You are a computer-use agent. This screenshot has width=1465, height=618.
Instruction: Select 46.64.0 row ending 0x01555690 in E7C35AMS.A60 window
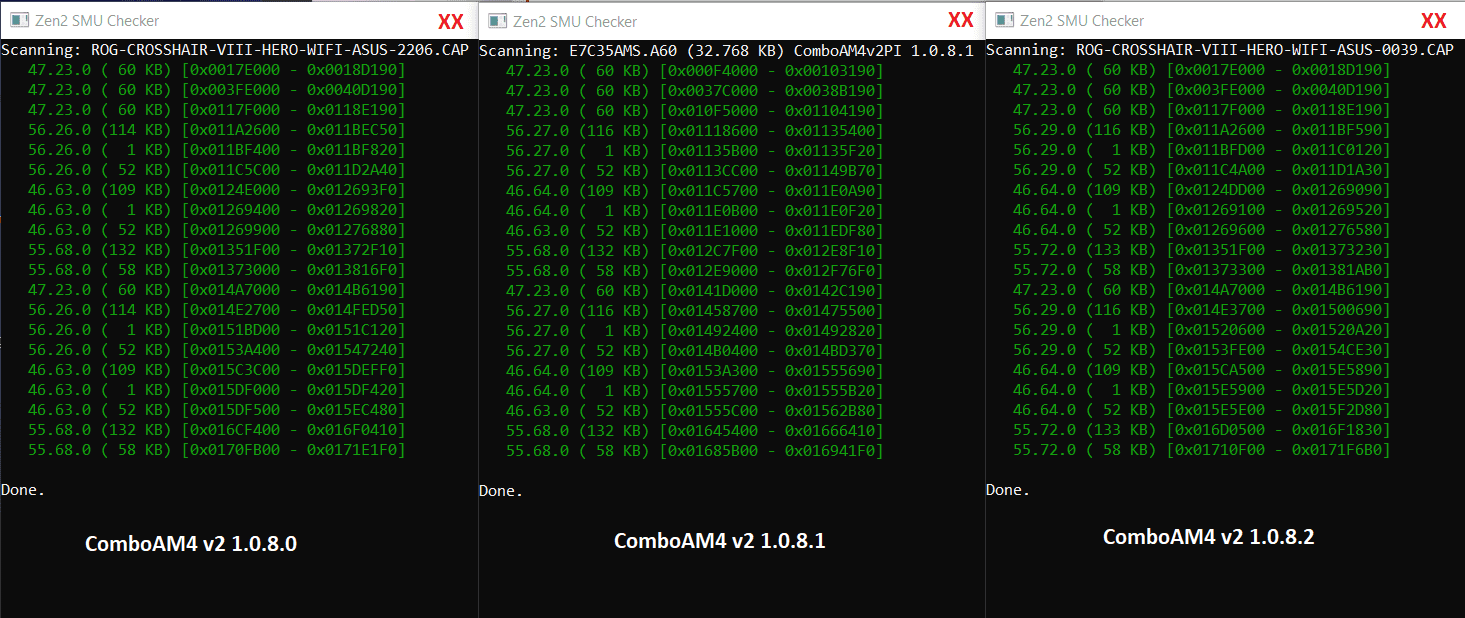695,371
